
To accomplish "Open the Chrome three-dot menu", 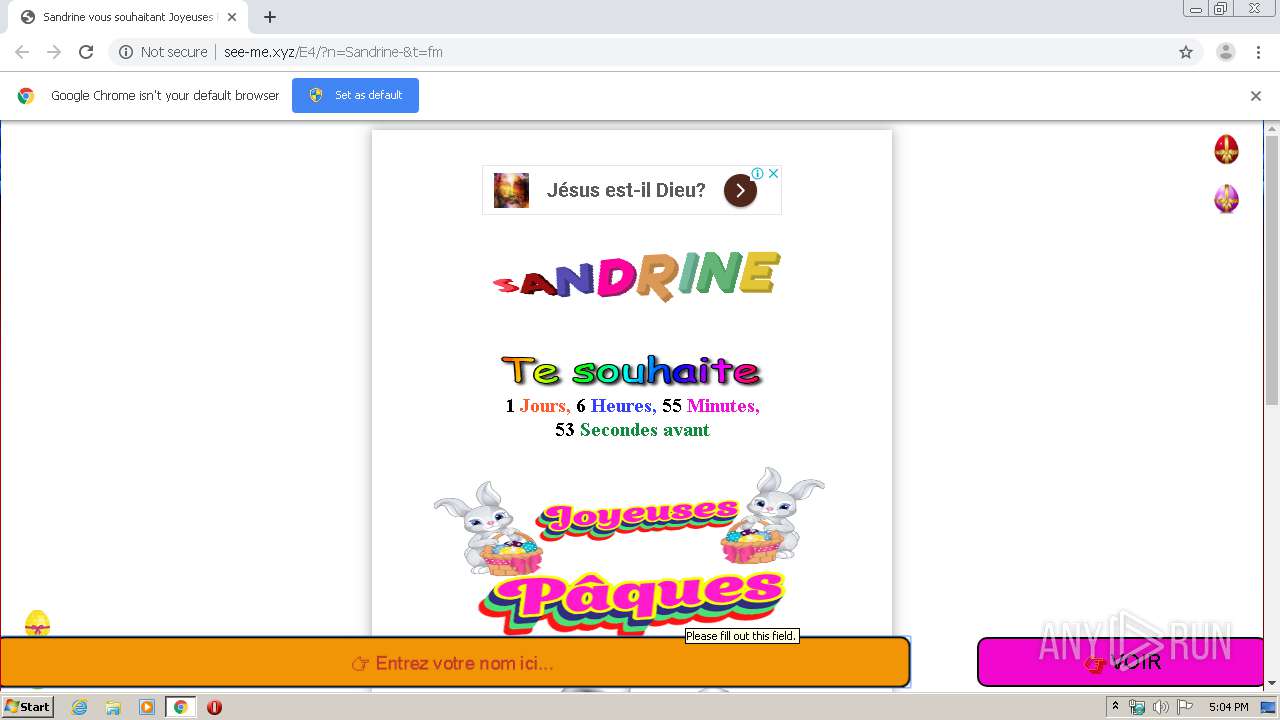I will (x=1259, y=52).
